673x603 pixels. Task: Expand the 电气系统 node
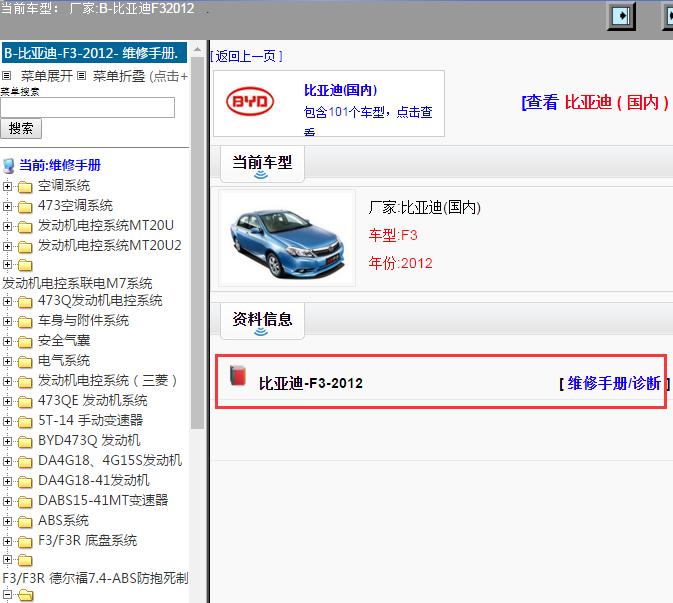click(7, 362)
